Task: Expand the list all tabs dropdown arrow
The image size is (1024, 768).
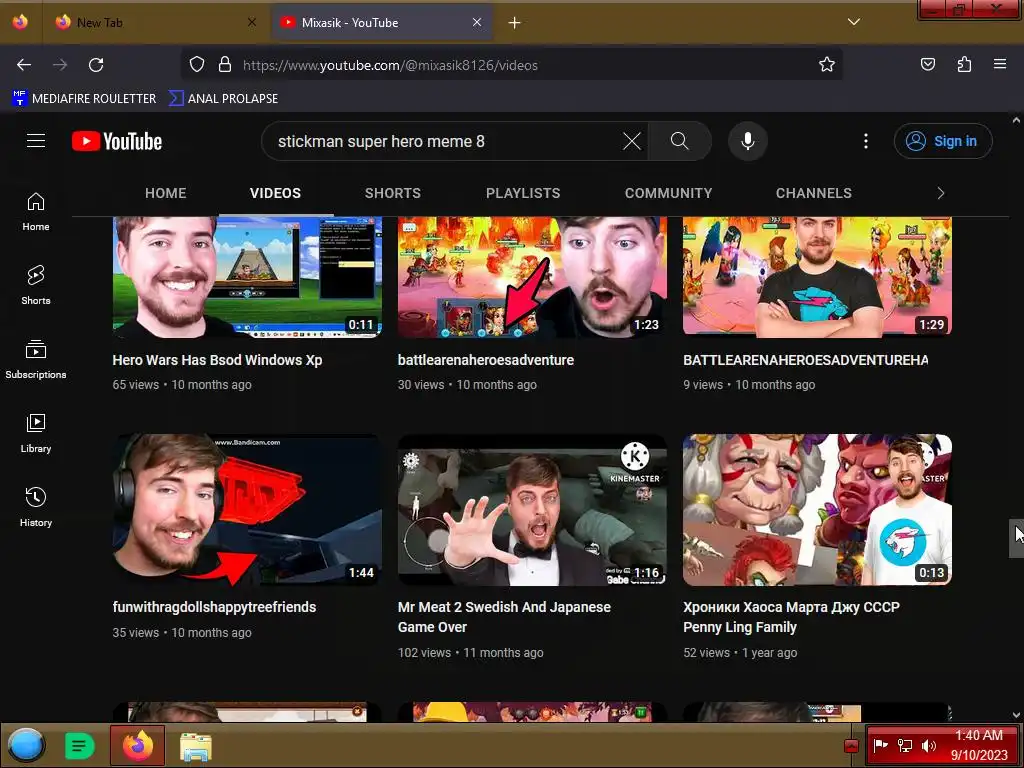Action: click(x=854, y=22)
